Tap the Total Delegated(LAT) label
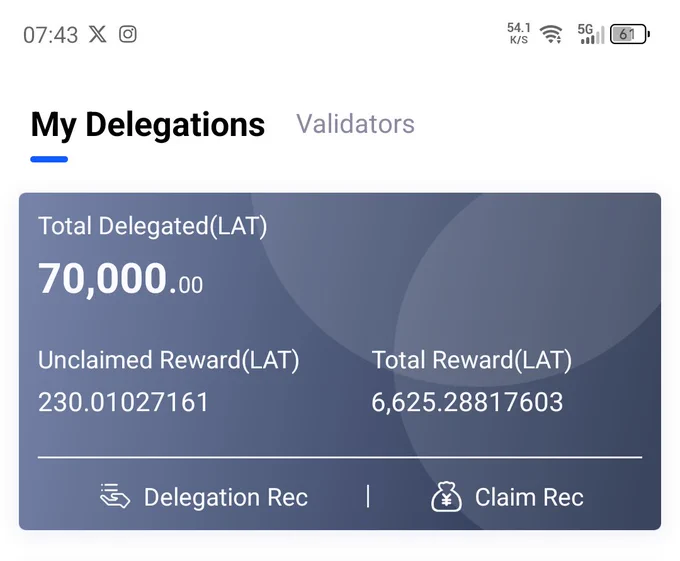680x561 pixels. coord(153,226)
